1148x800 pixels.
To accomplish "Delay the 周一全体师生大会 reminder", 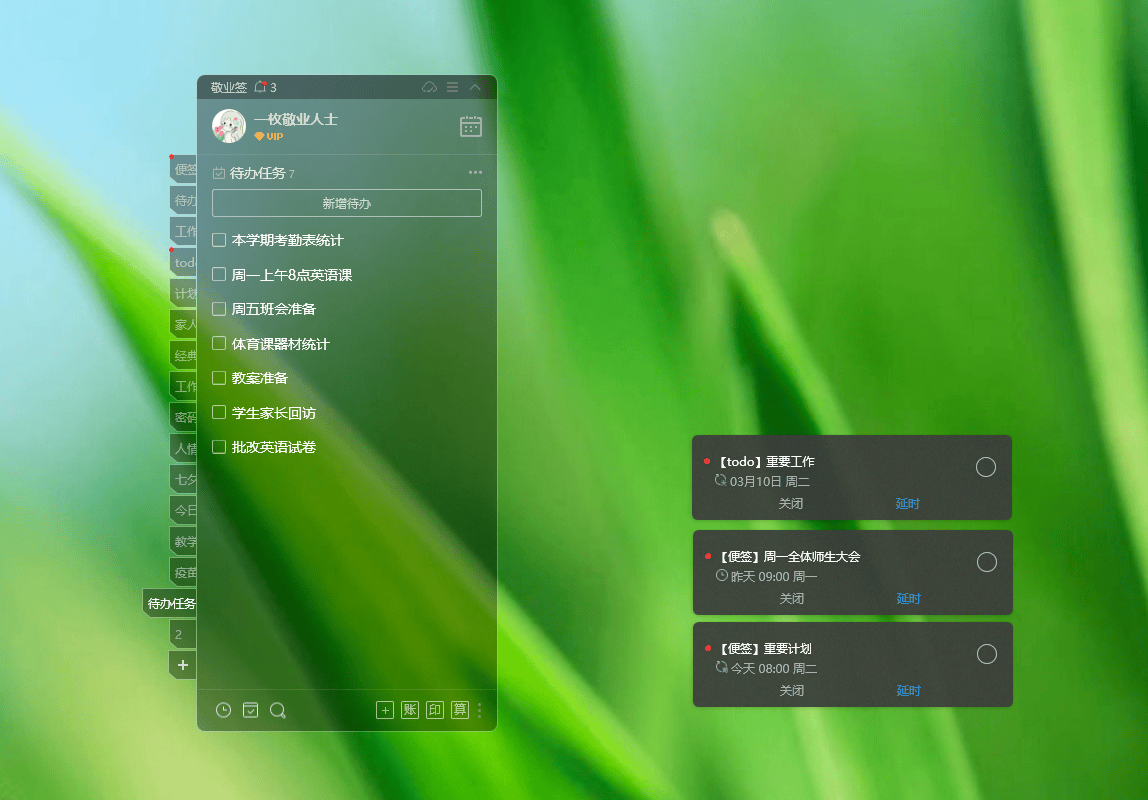I will click(x=908, y=599).
